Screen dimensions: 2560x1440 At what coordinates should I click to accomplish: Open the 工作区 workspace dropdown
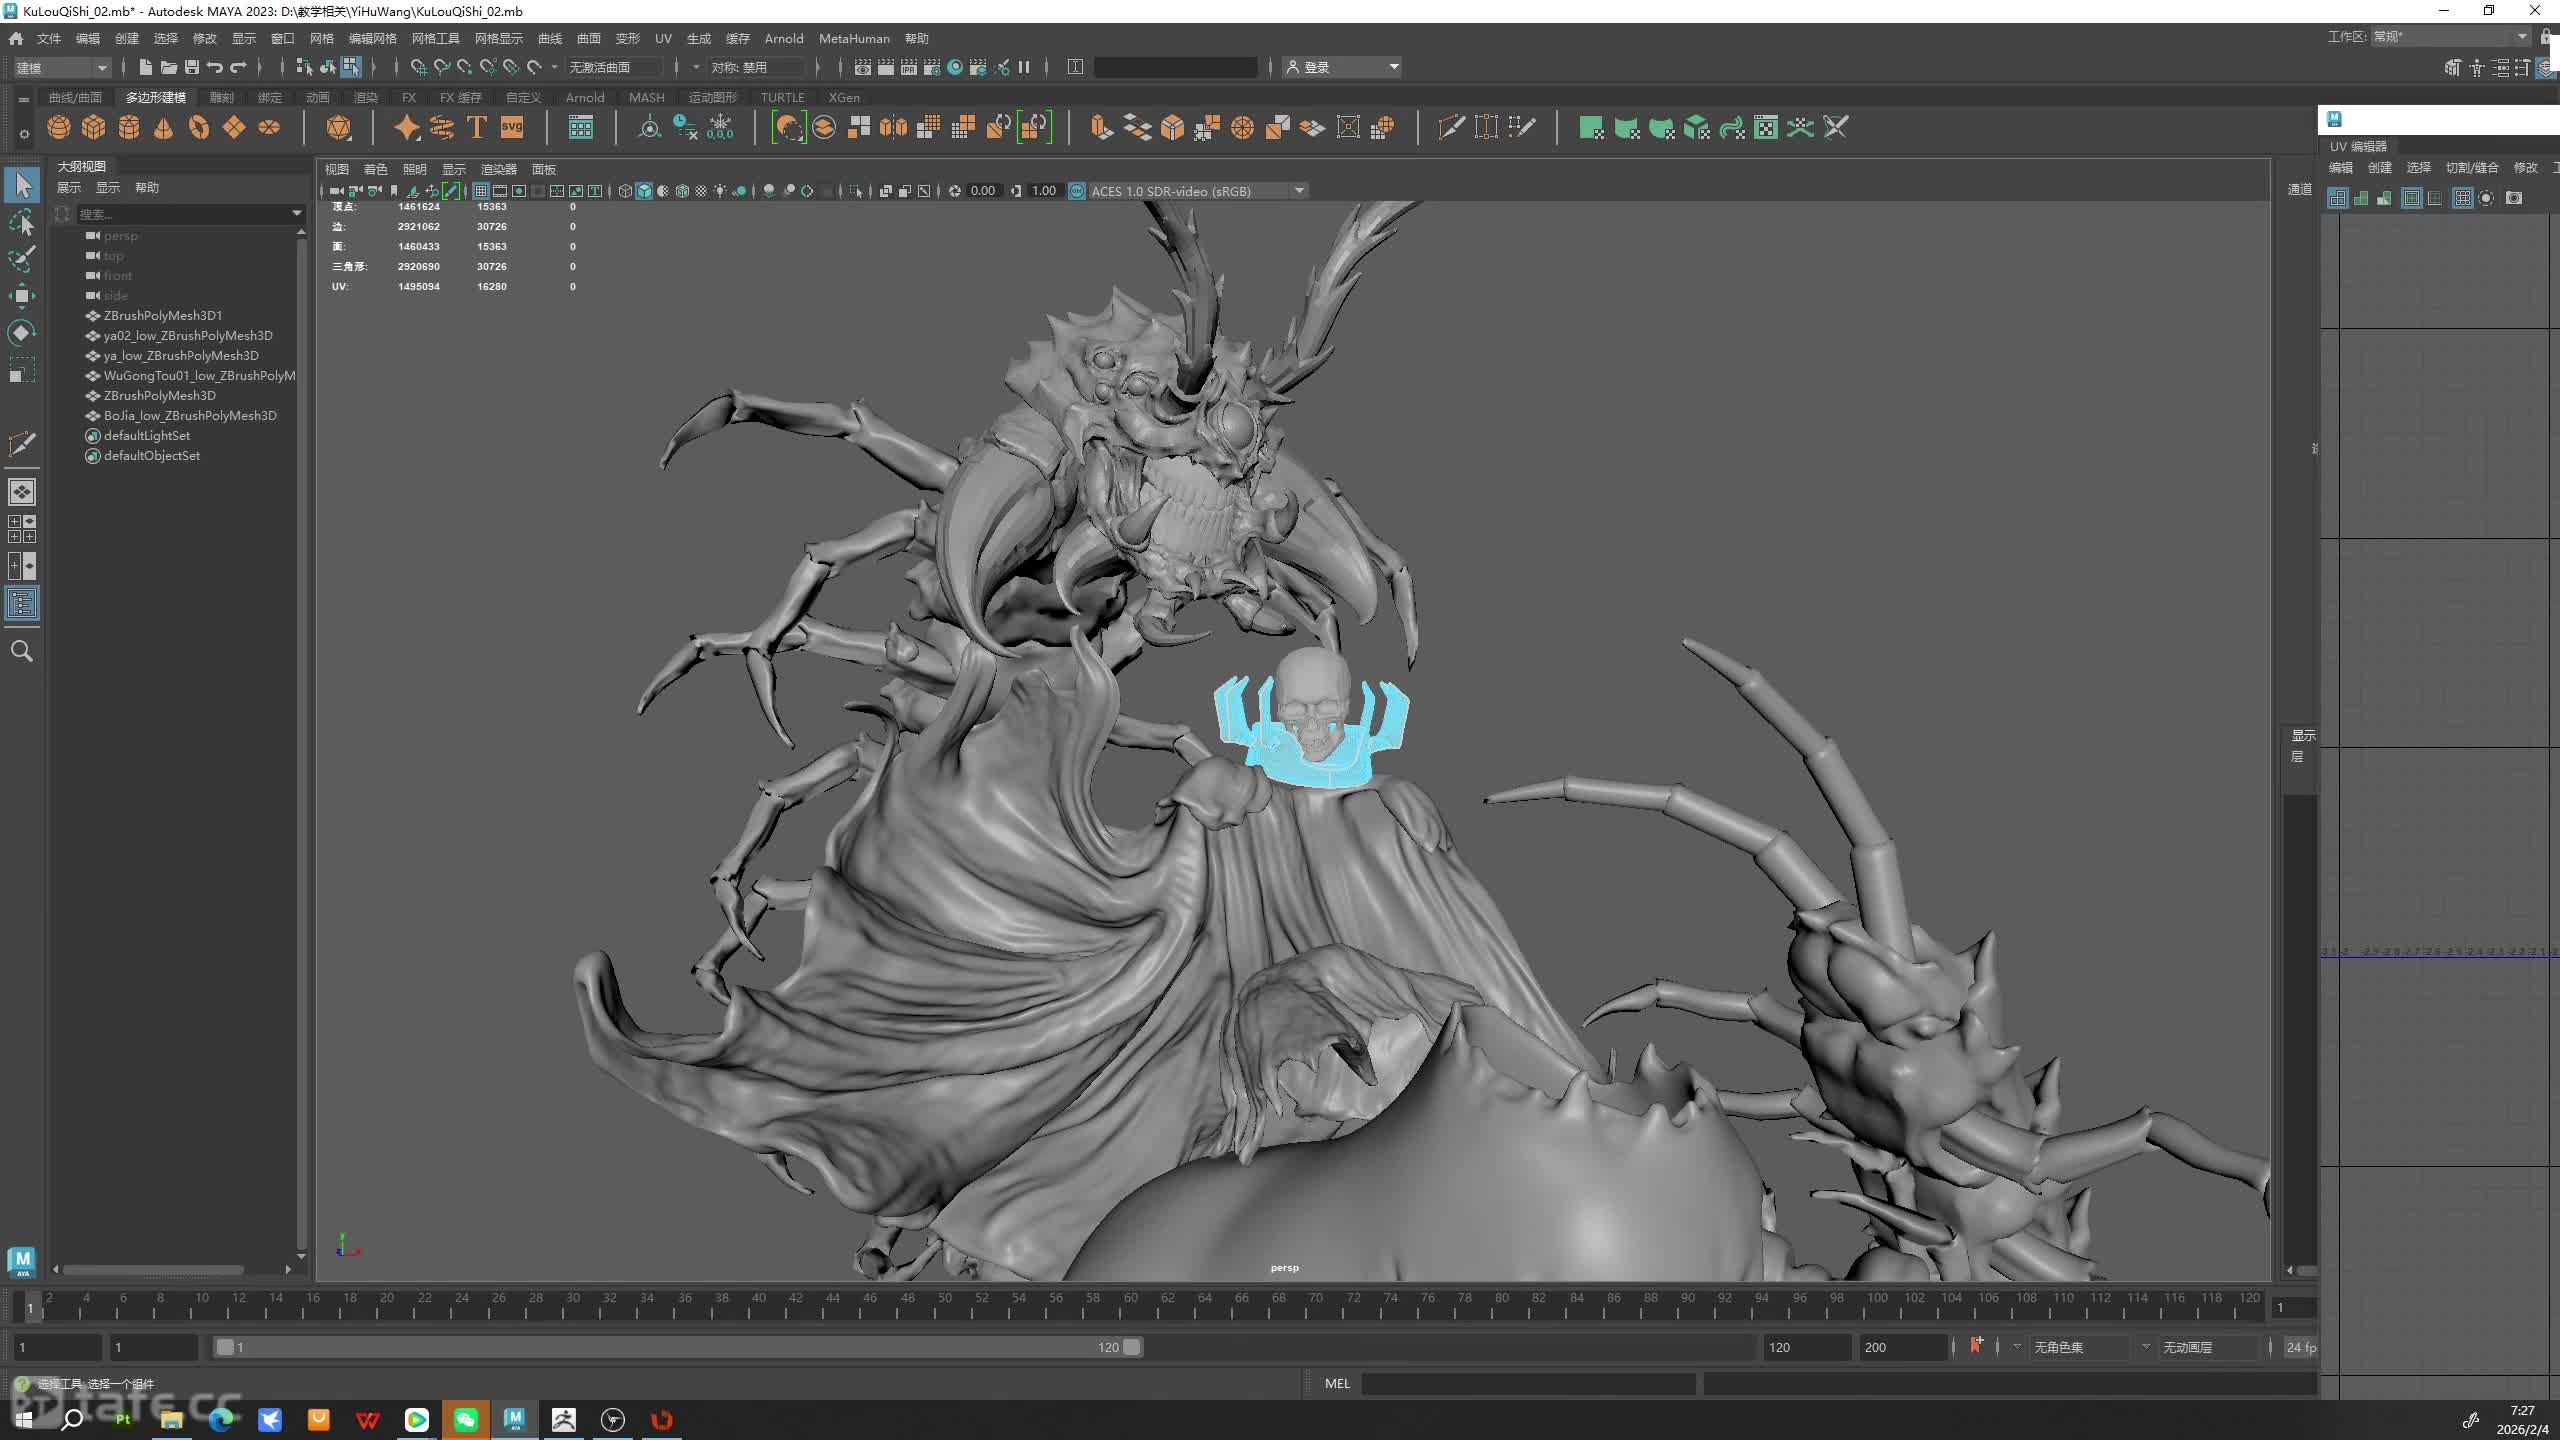point(2450,37)
